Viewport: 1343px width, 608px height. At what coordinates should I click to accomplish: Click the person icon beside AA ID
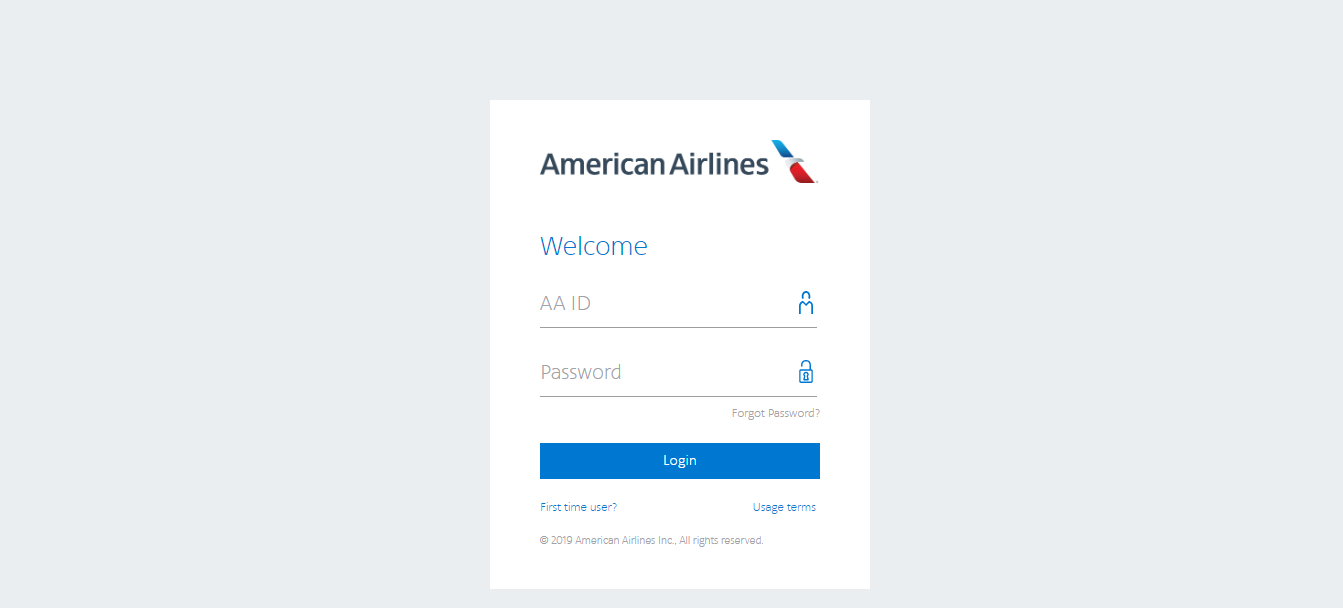805,302
